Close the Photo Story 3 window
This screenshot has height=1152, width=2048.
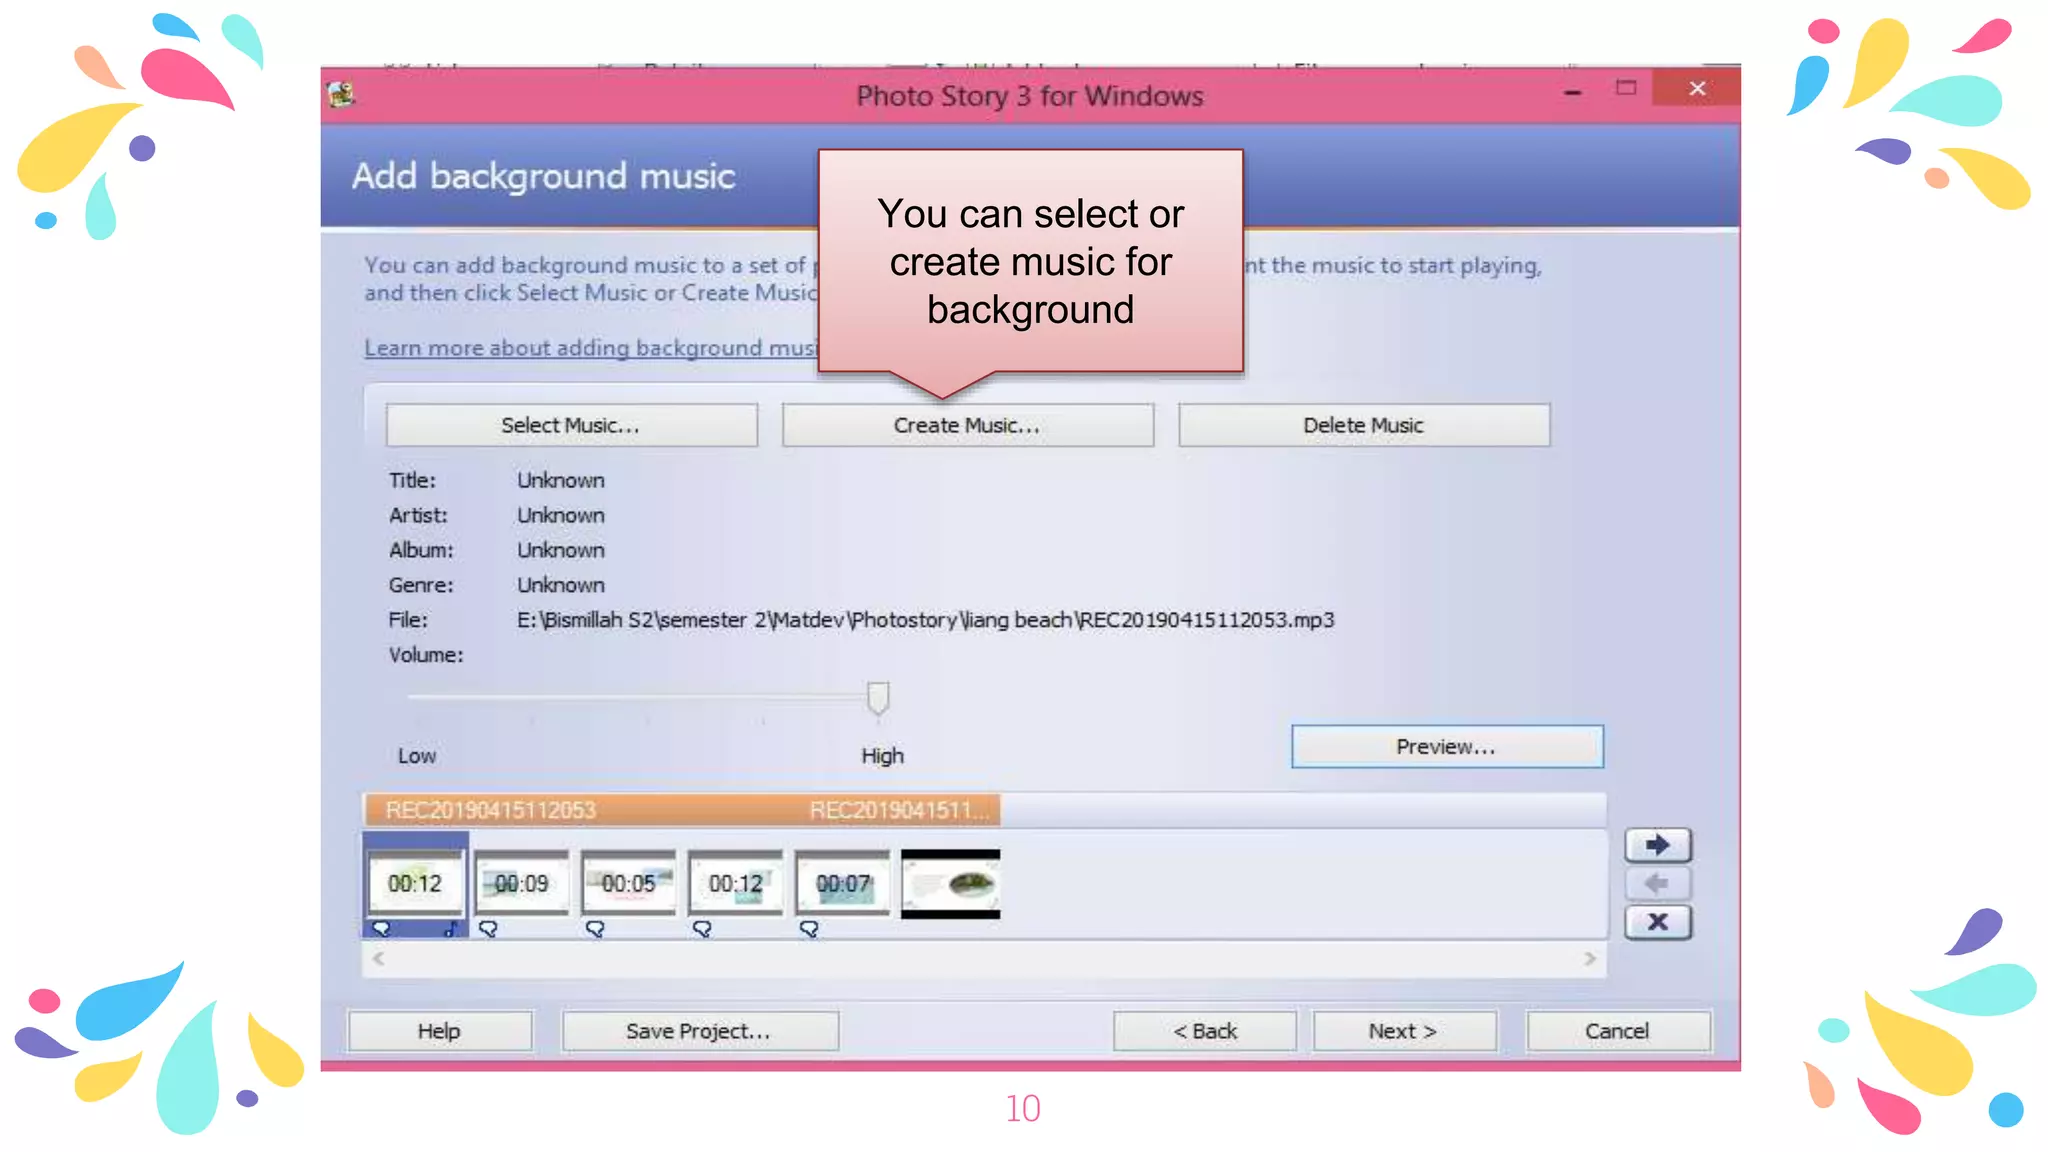click(1697, 88)
